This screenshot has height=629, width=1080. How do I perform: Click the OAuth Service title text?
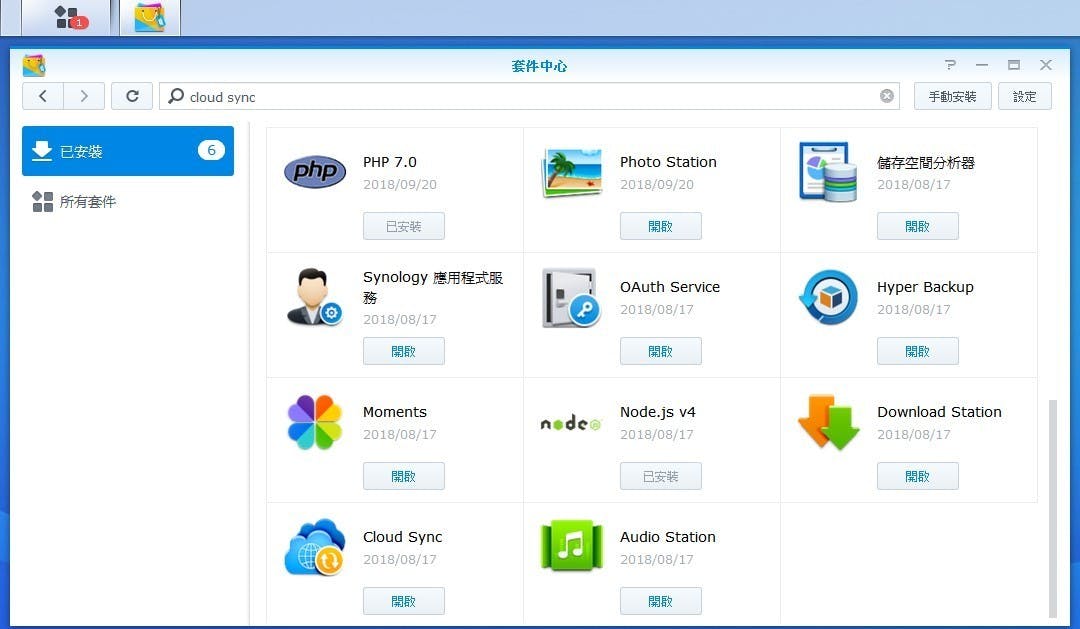point(669,287)
